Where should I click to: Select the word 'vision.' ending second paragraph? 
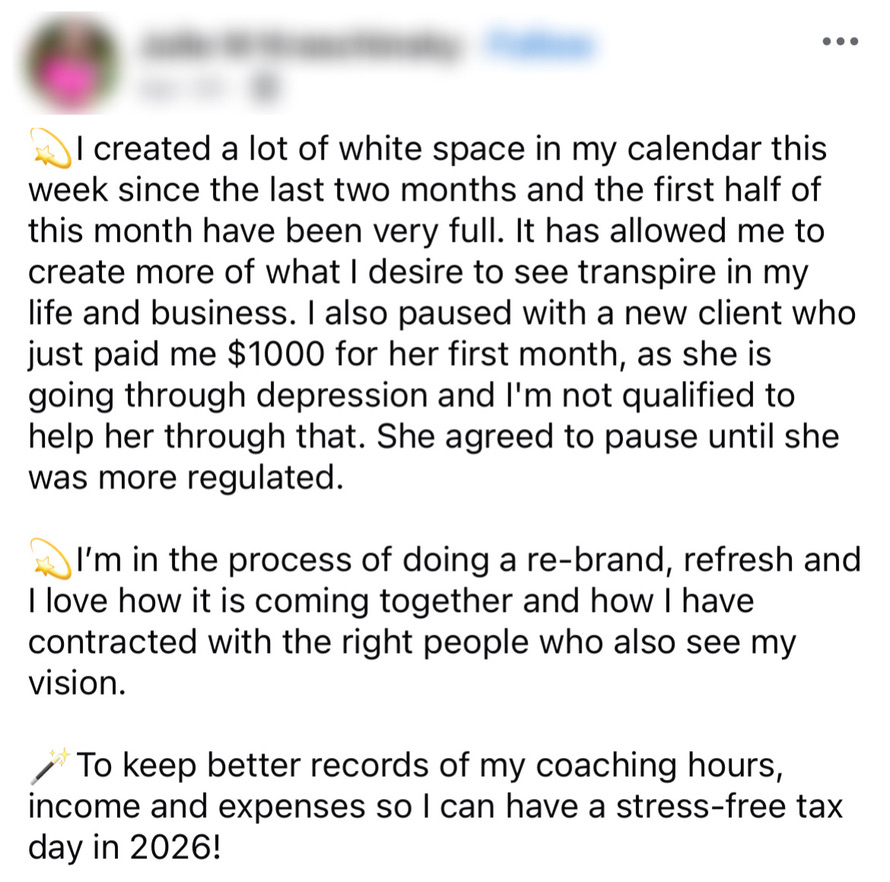(x=77, y=683)
